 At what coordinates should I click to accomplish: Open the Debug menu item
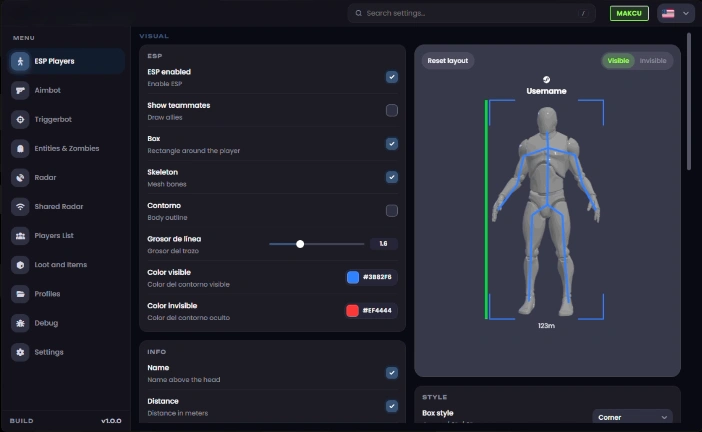(x=66, y=323)
